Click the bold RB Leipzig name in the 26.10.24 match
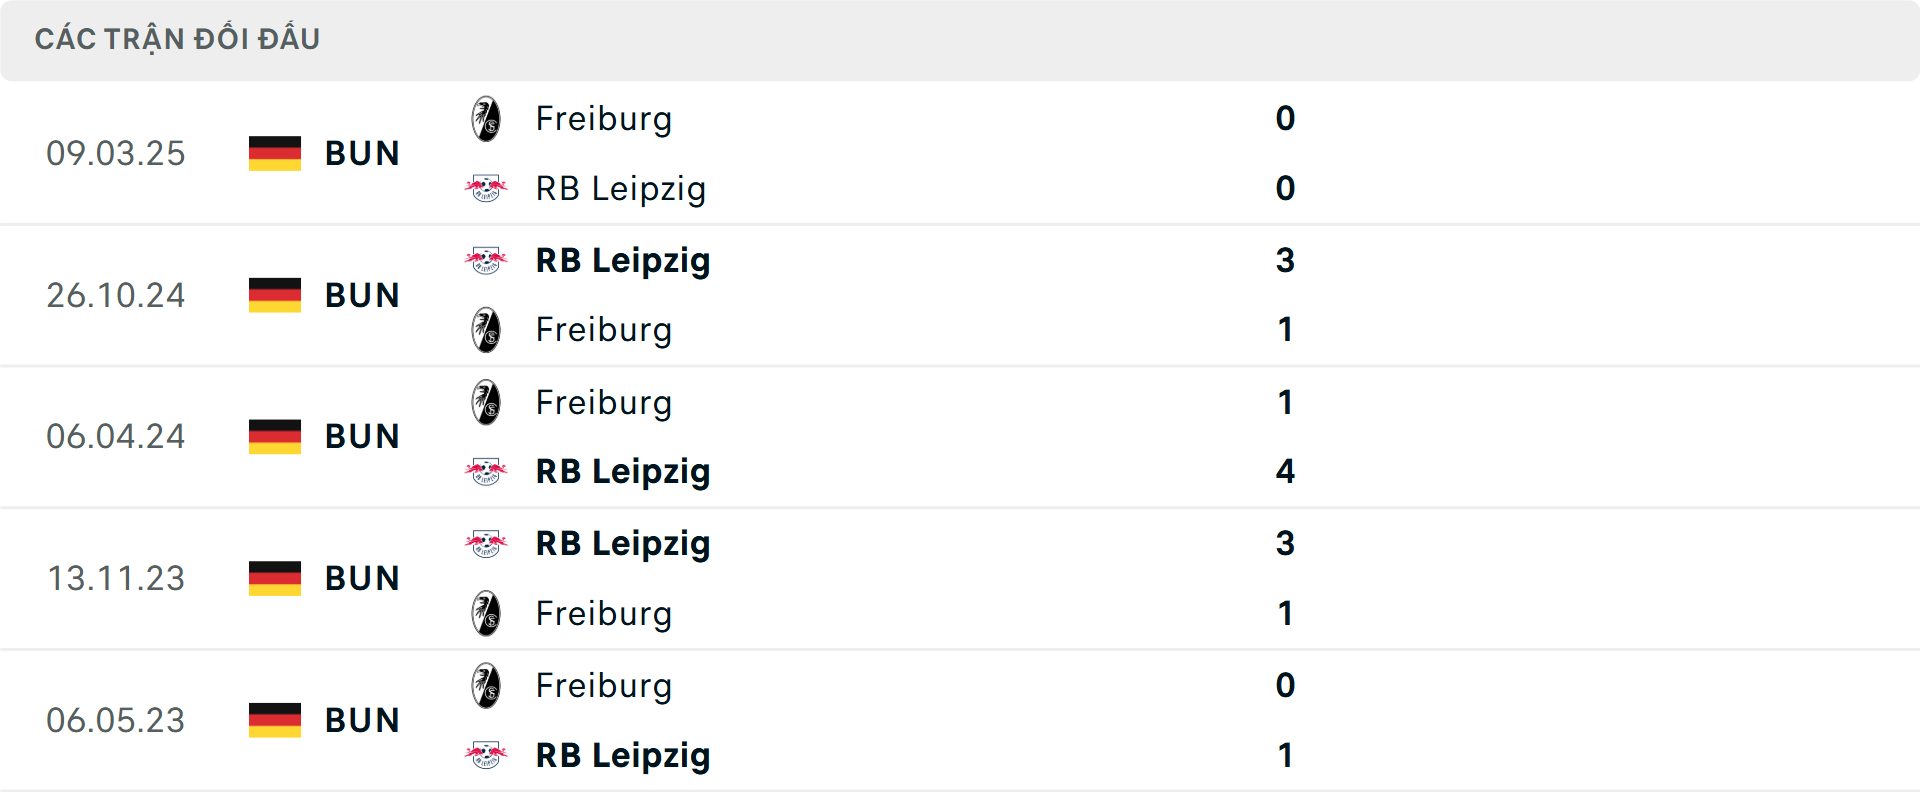This screenshot has width=1920, height=792. [623, 259]
